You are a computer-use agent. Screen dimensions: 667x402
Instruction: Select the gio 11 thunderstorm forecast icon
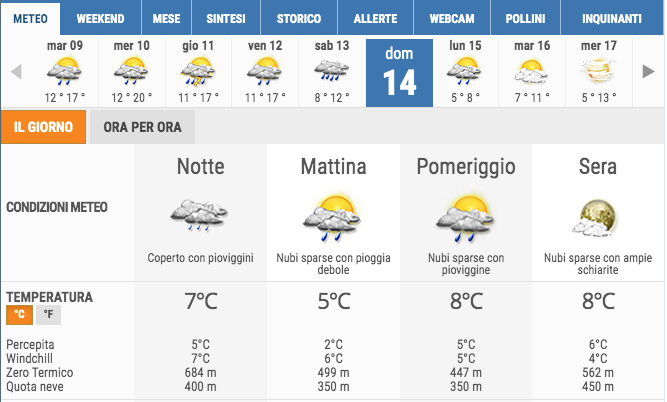click(x=198, y=71)
